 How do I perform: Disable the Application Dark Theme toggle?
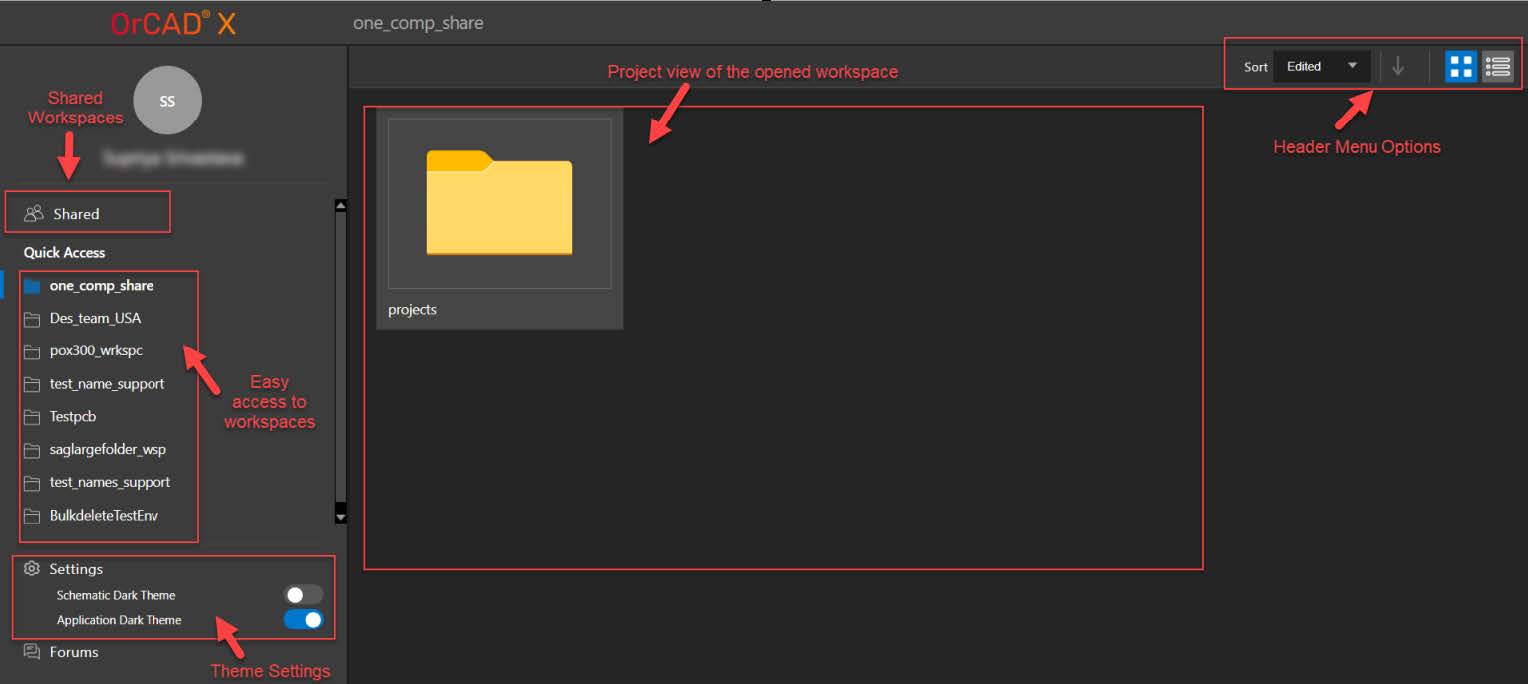303,620
